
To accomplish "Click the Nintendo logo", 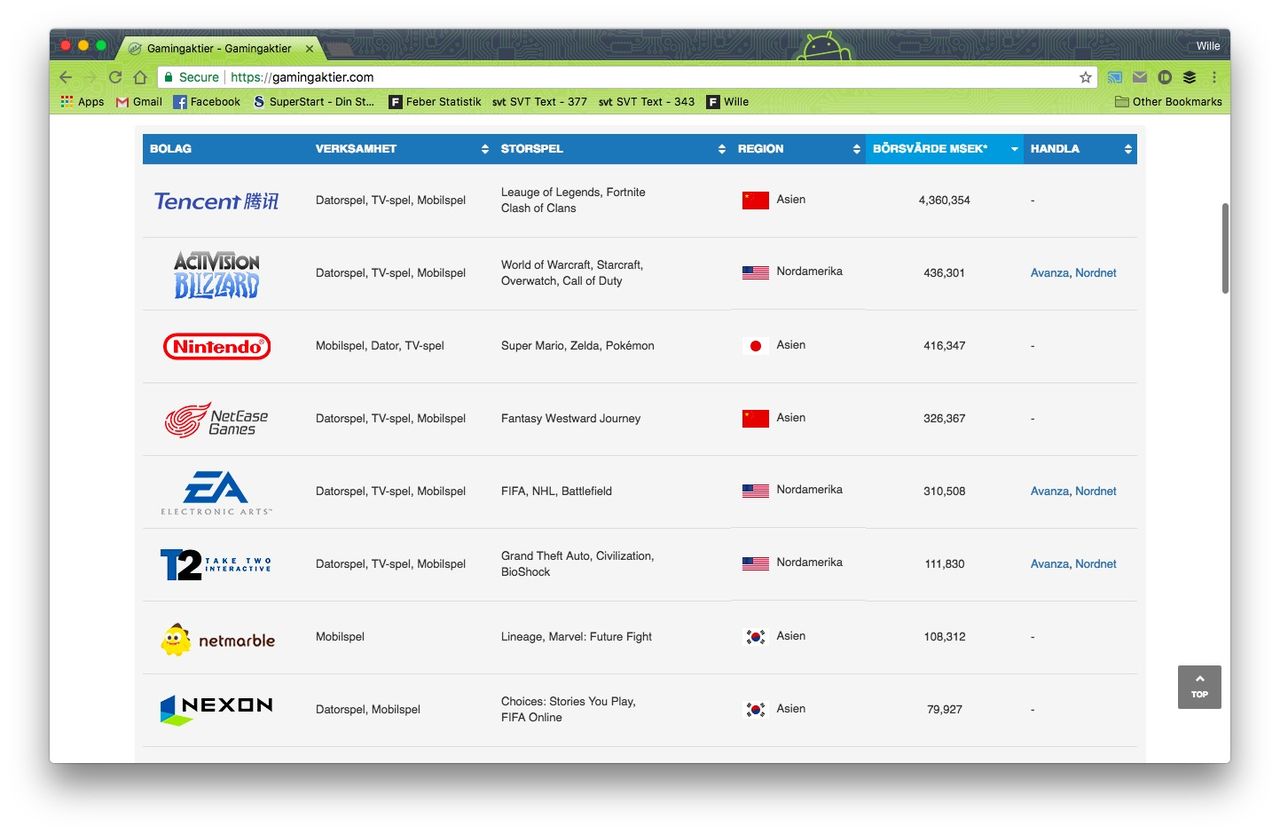I will pyautogui.click(x=216, y=346).
